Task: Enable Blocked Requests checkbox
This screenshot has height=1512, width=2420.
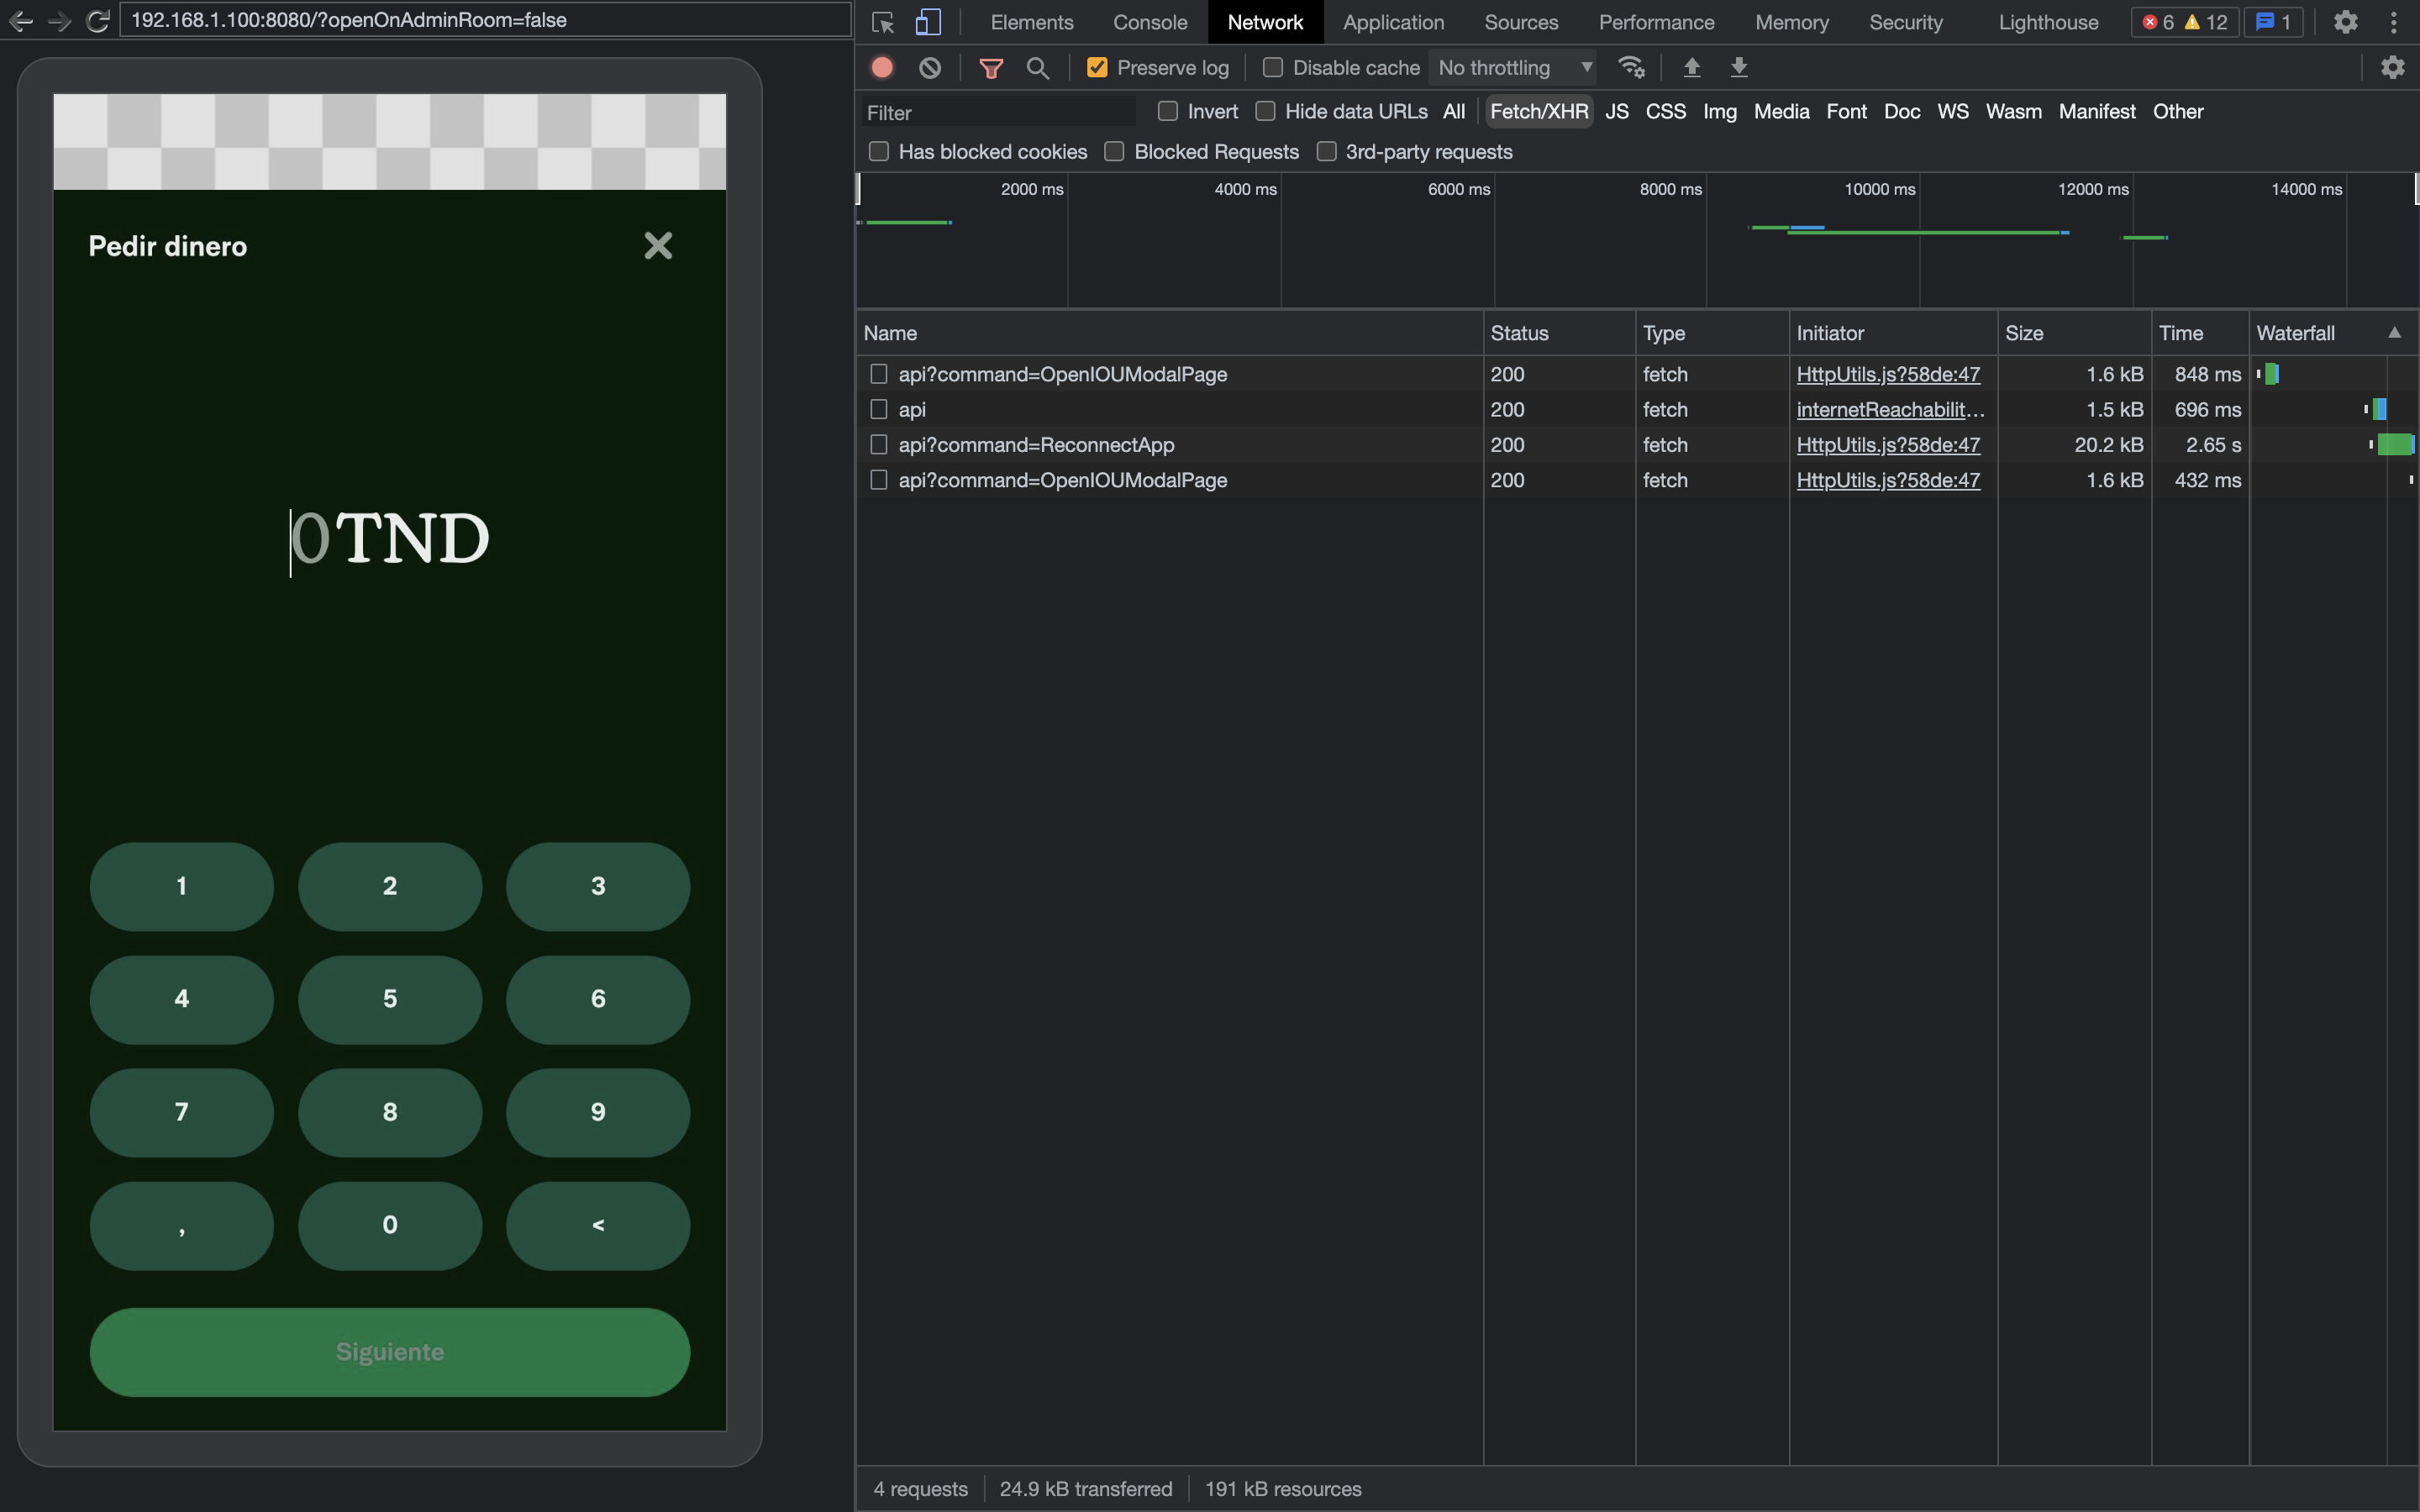Action: click(1114, 151)
